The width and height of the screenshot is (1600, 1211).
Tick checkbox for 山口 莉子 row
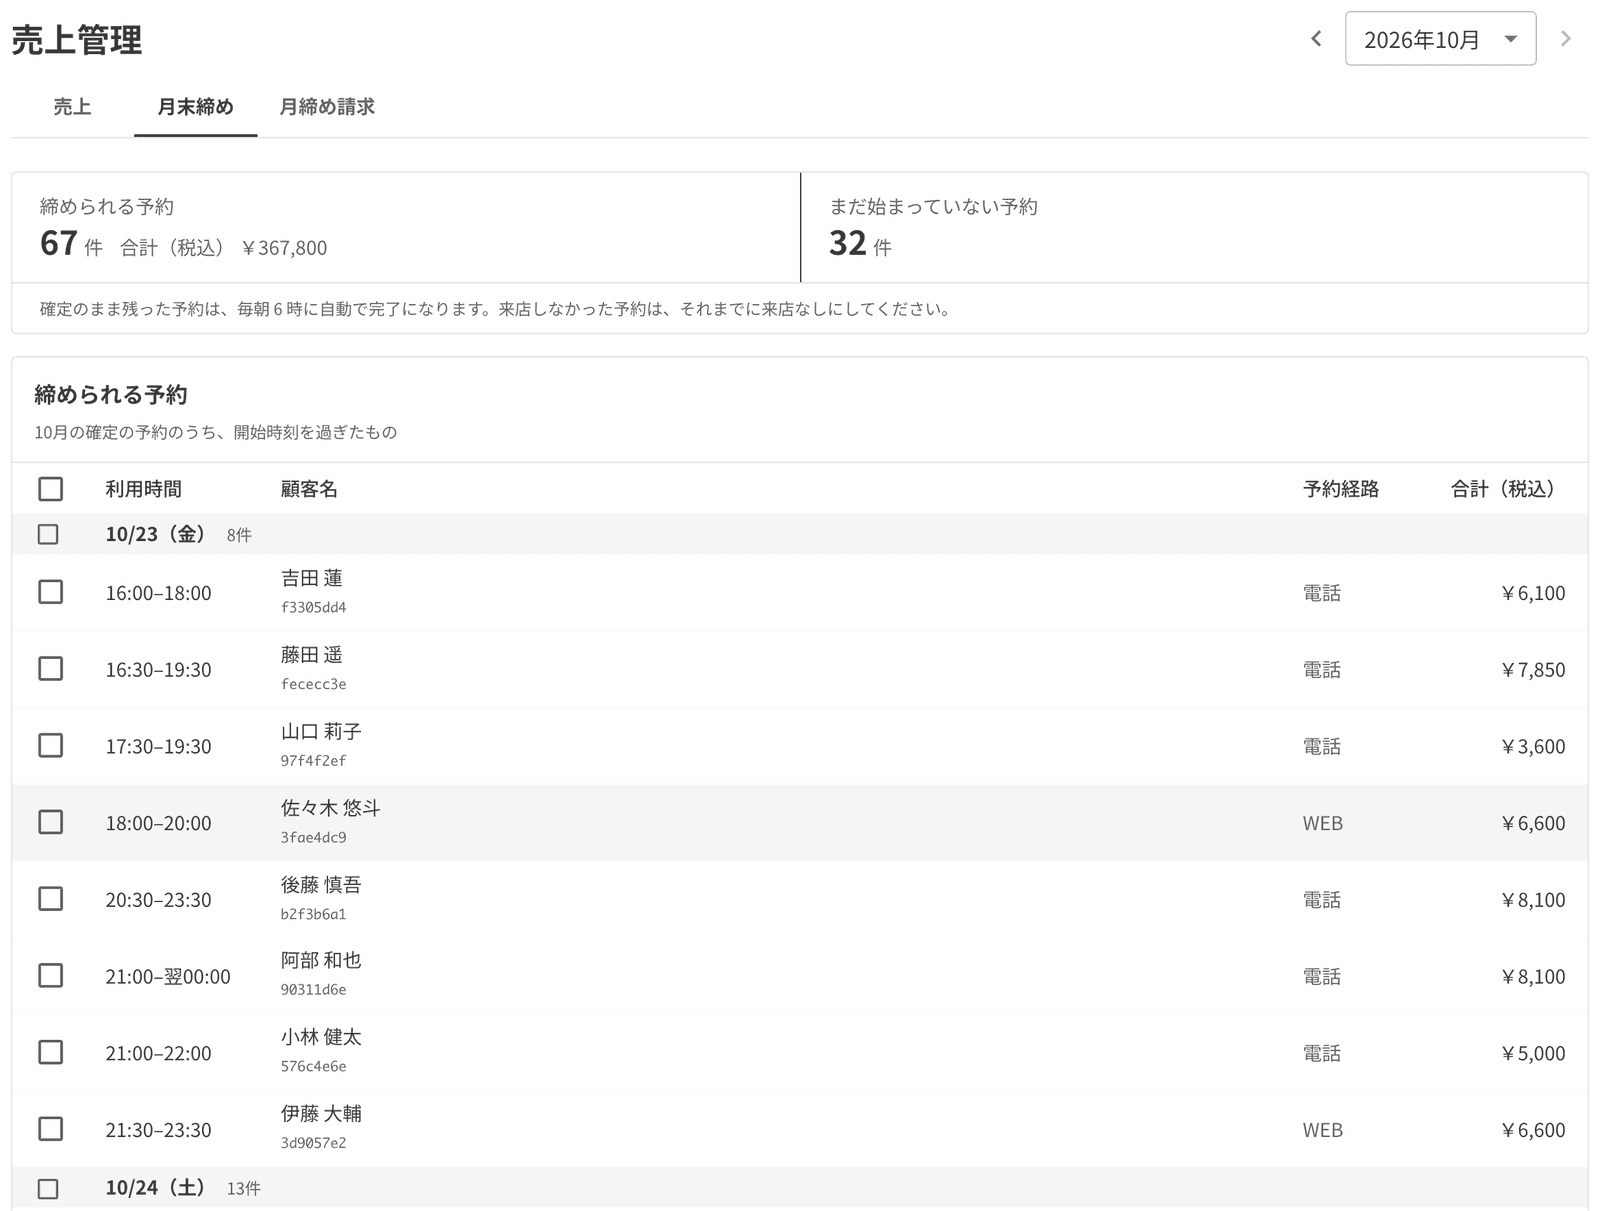click(x=50, y=746)
